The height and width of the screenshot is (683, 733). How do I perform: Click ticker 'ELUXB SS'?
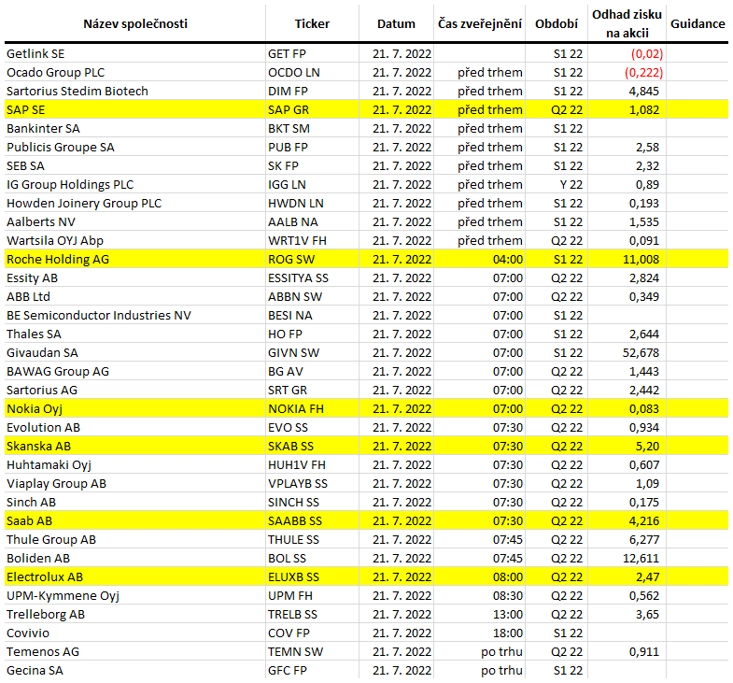pos(293,577)
